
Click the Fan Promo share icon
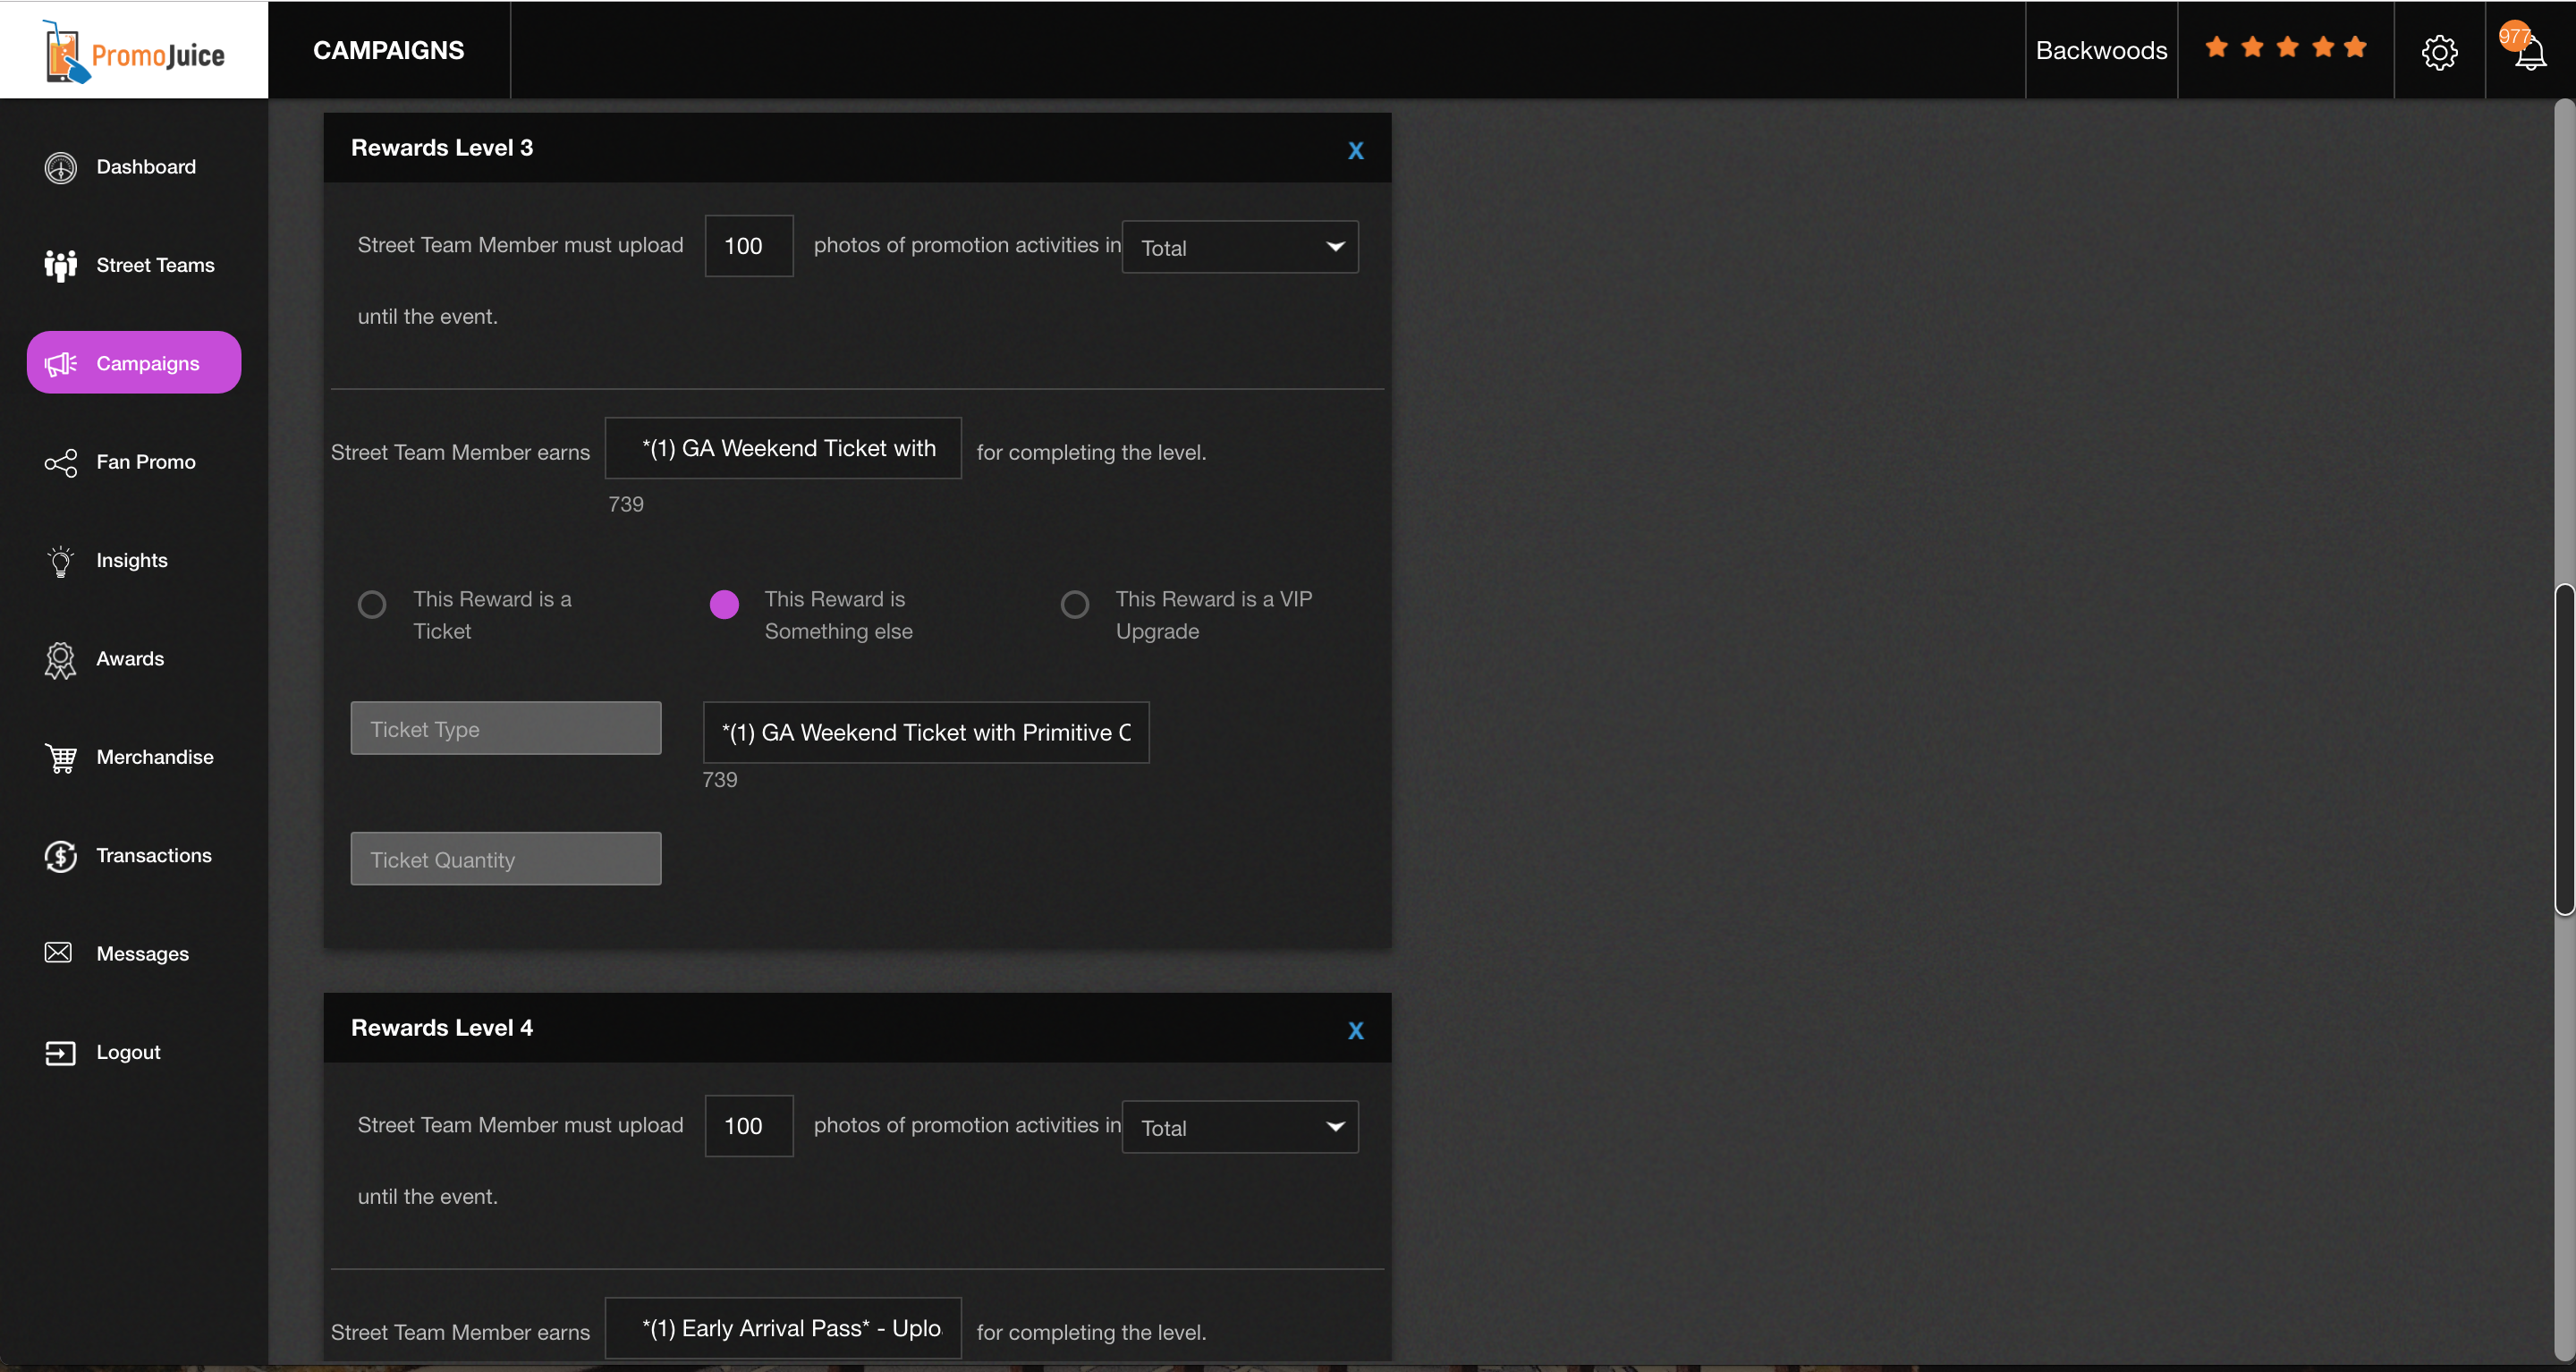(60, 462)
